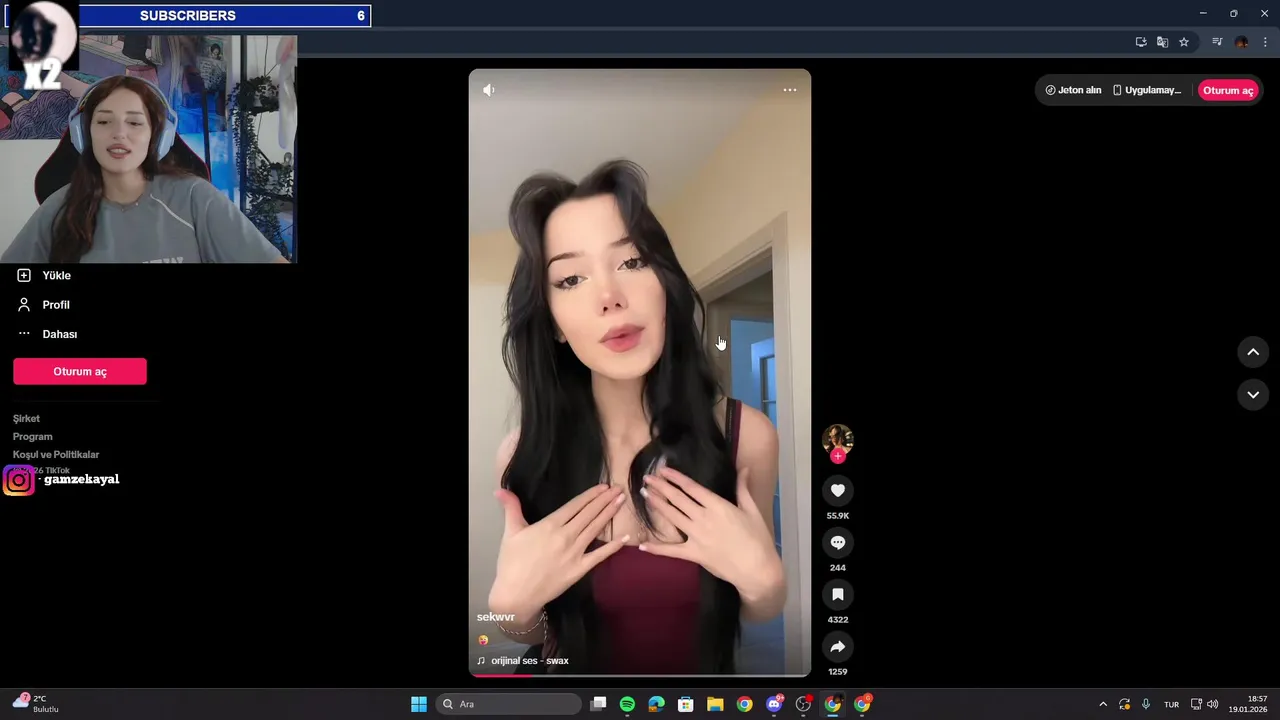Click the microphone tray icon
This screenshot has width=1280, height=720.
(1146, 704)
